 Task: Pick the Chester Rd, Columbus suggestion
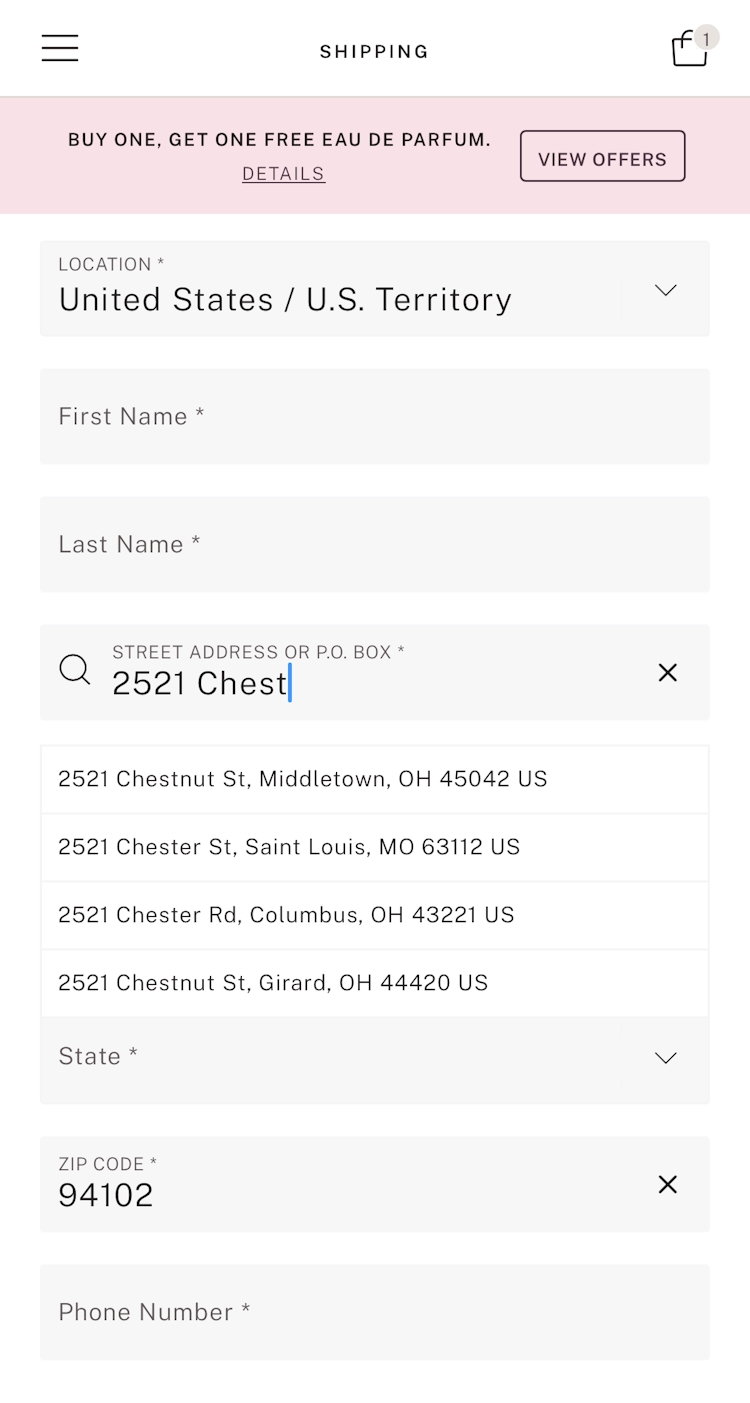287,915
